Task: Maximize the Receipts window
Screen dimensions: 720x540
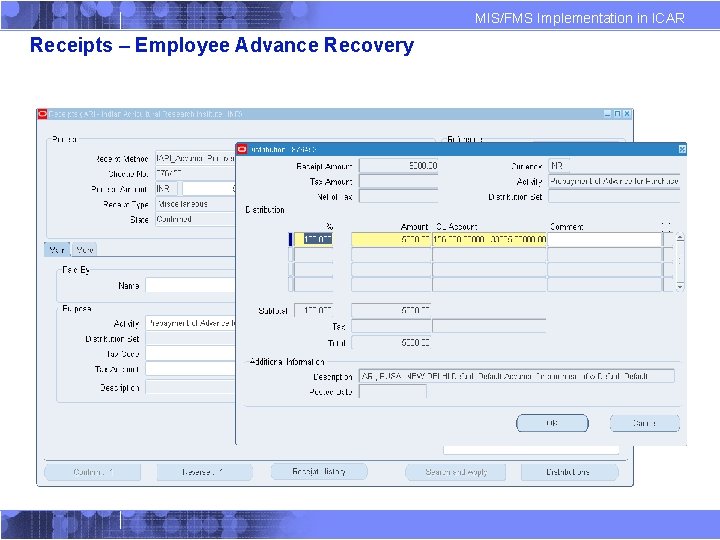Action: 617,113
